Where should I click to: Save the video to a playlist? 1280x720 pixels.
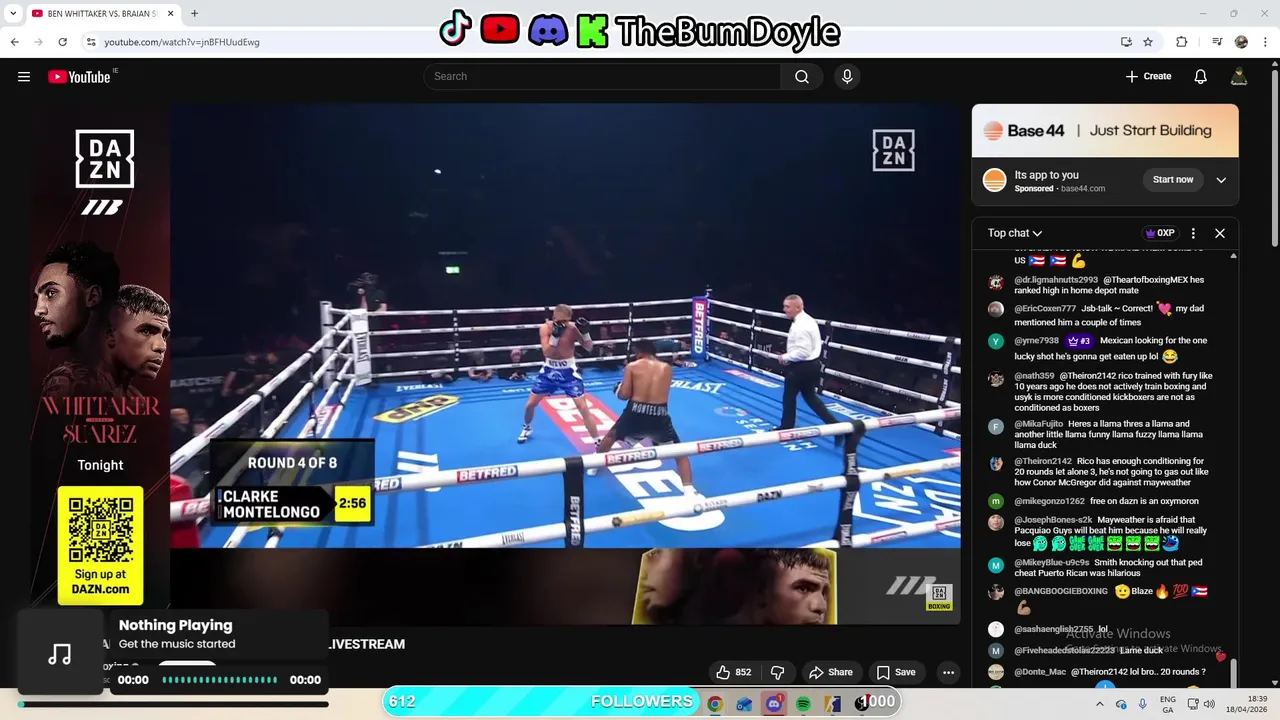(x=896, y=672)
